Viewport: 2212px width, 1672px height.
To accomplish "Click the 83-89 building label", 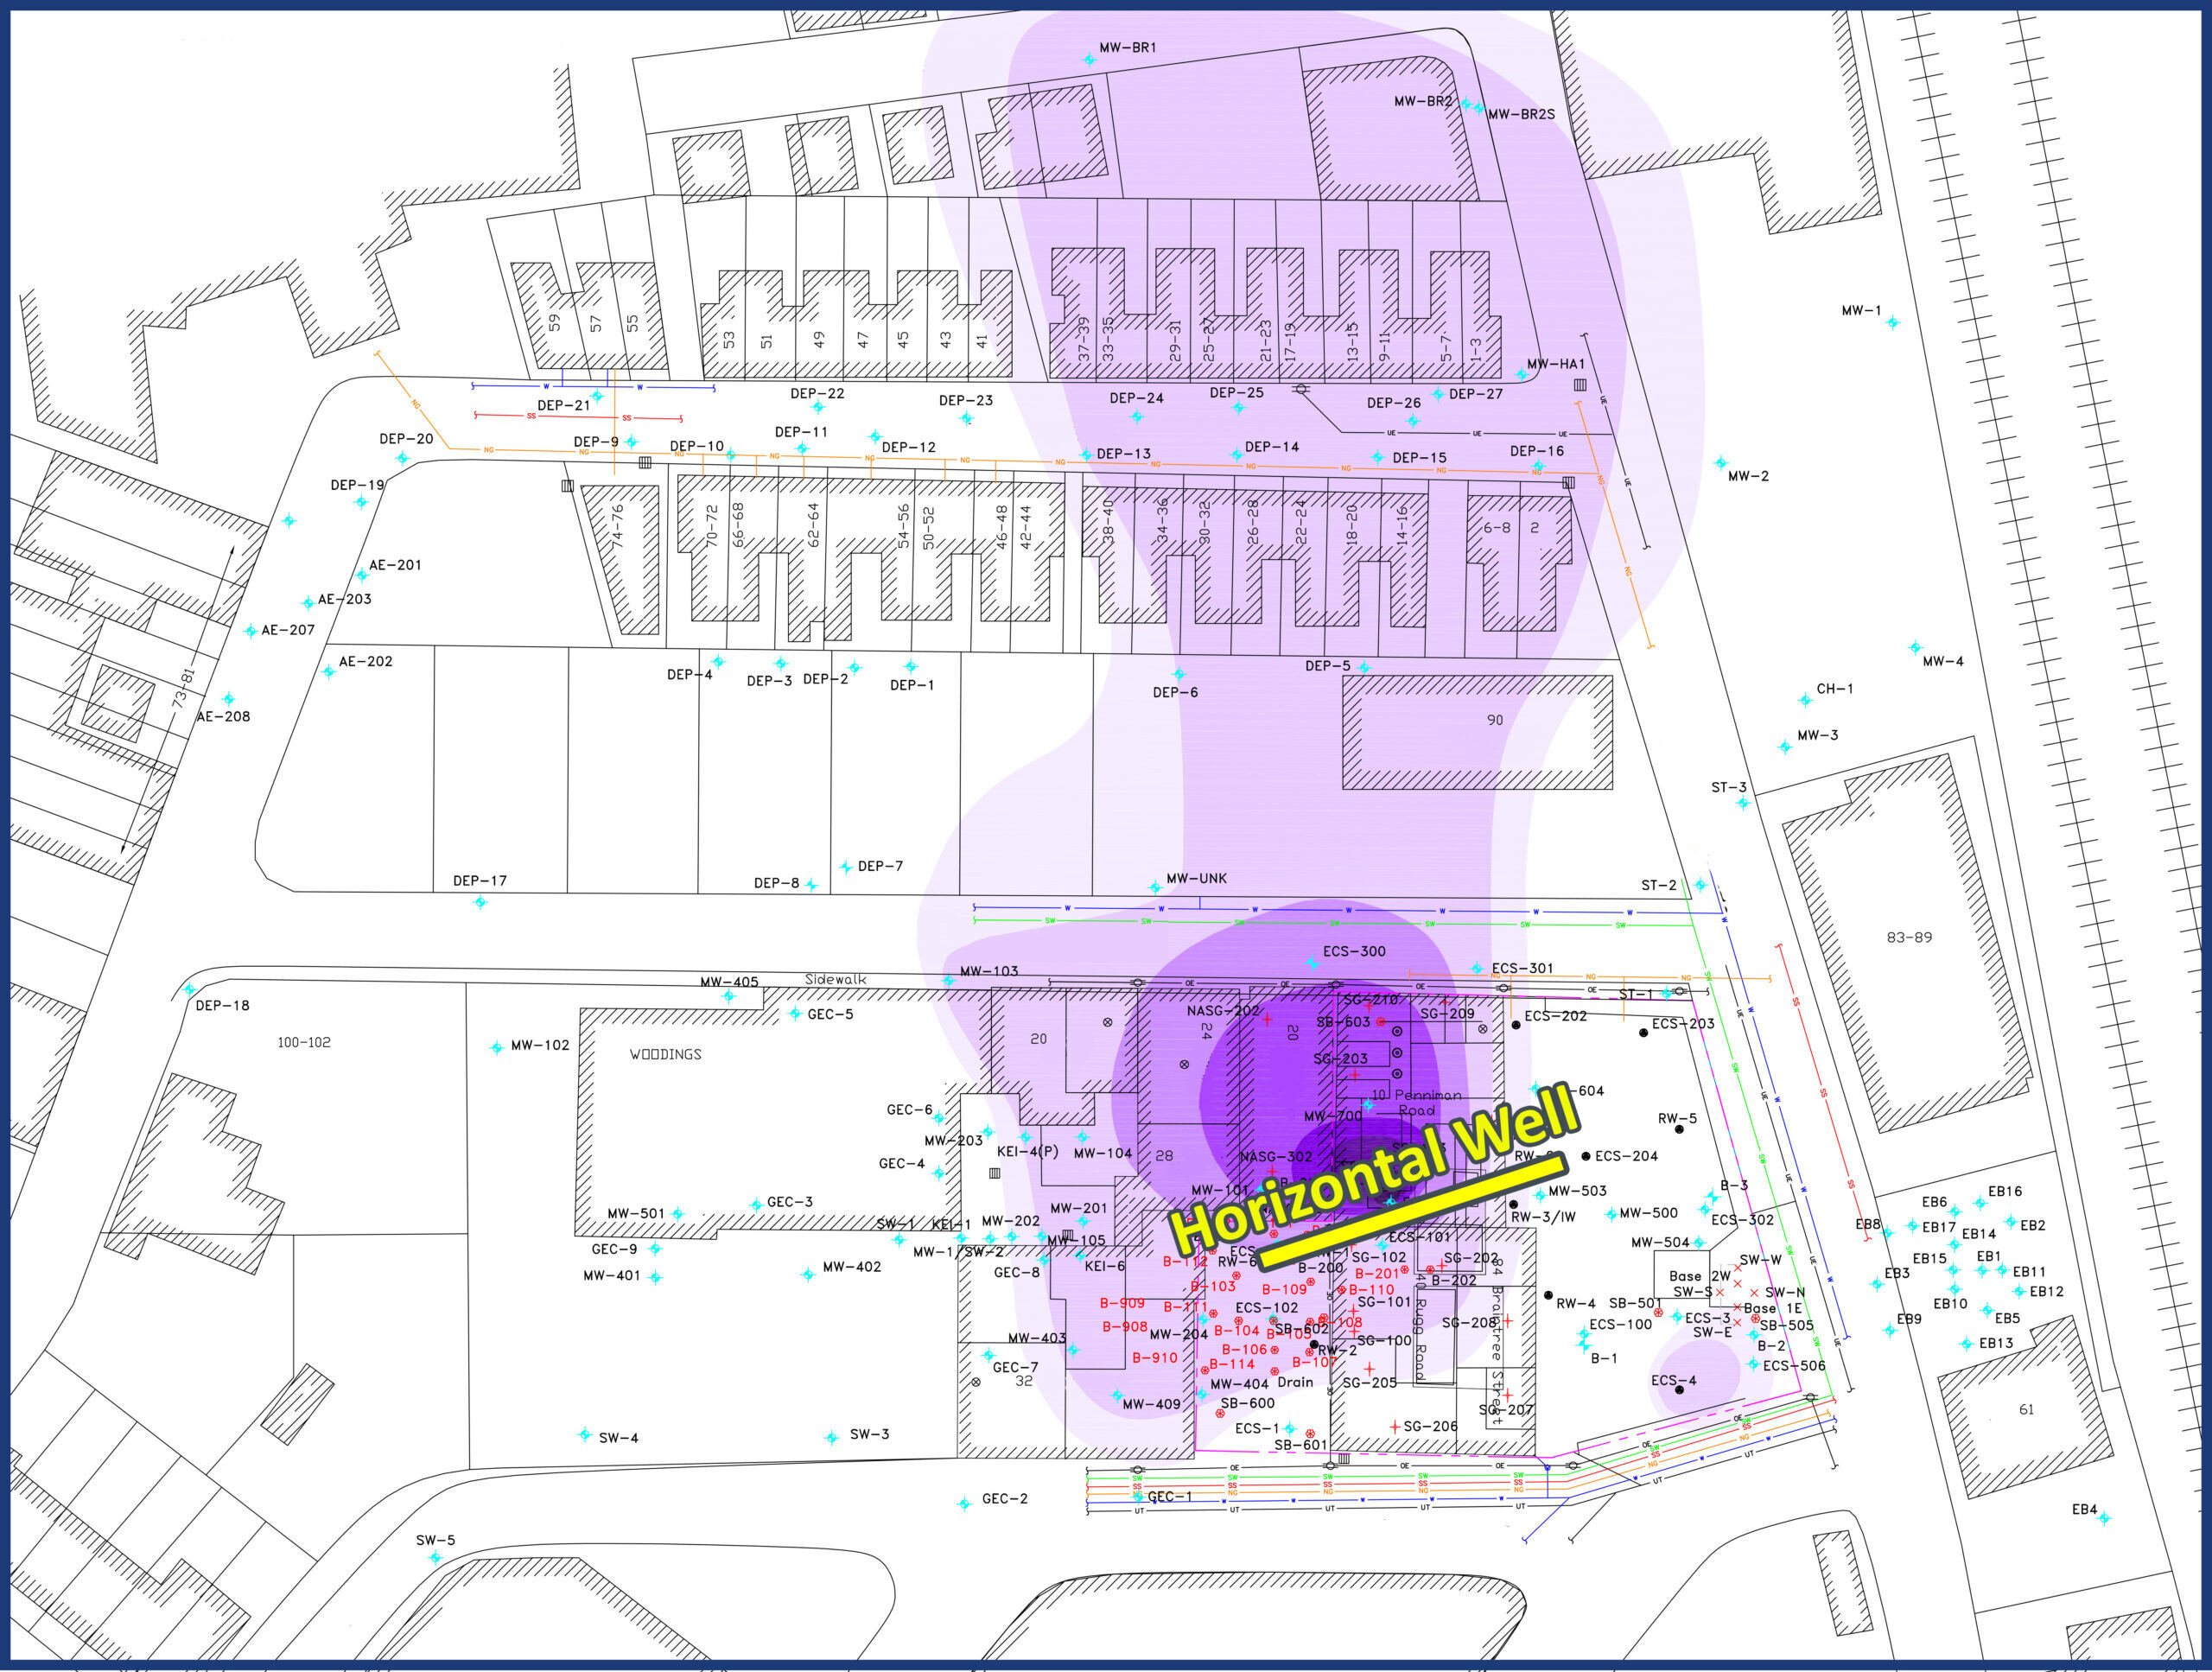I will (1909, 937).
